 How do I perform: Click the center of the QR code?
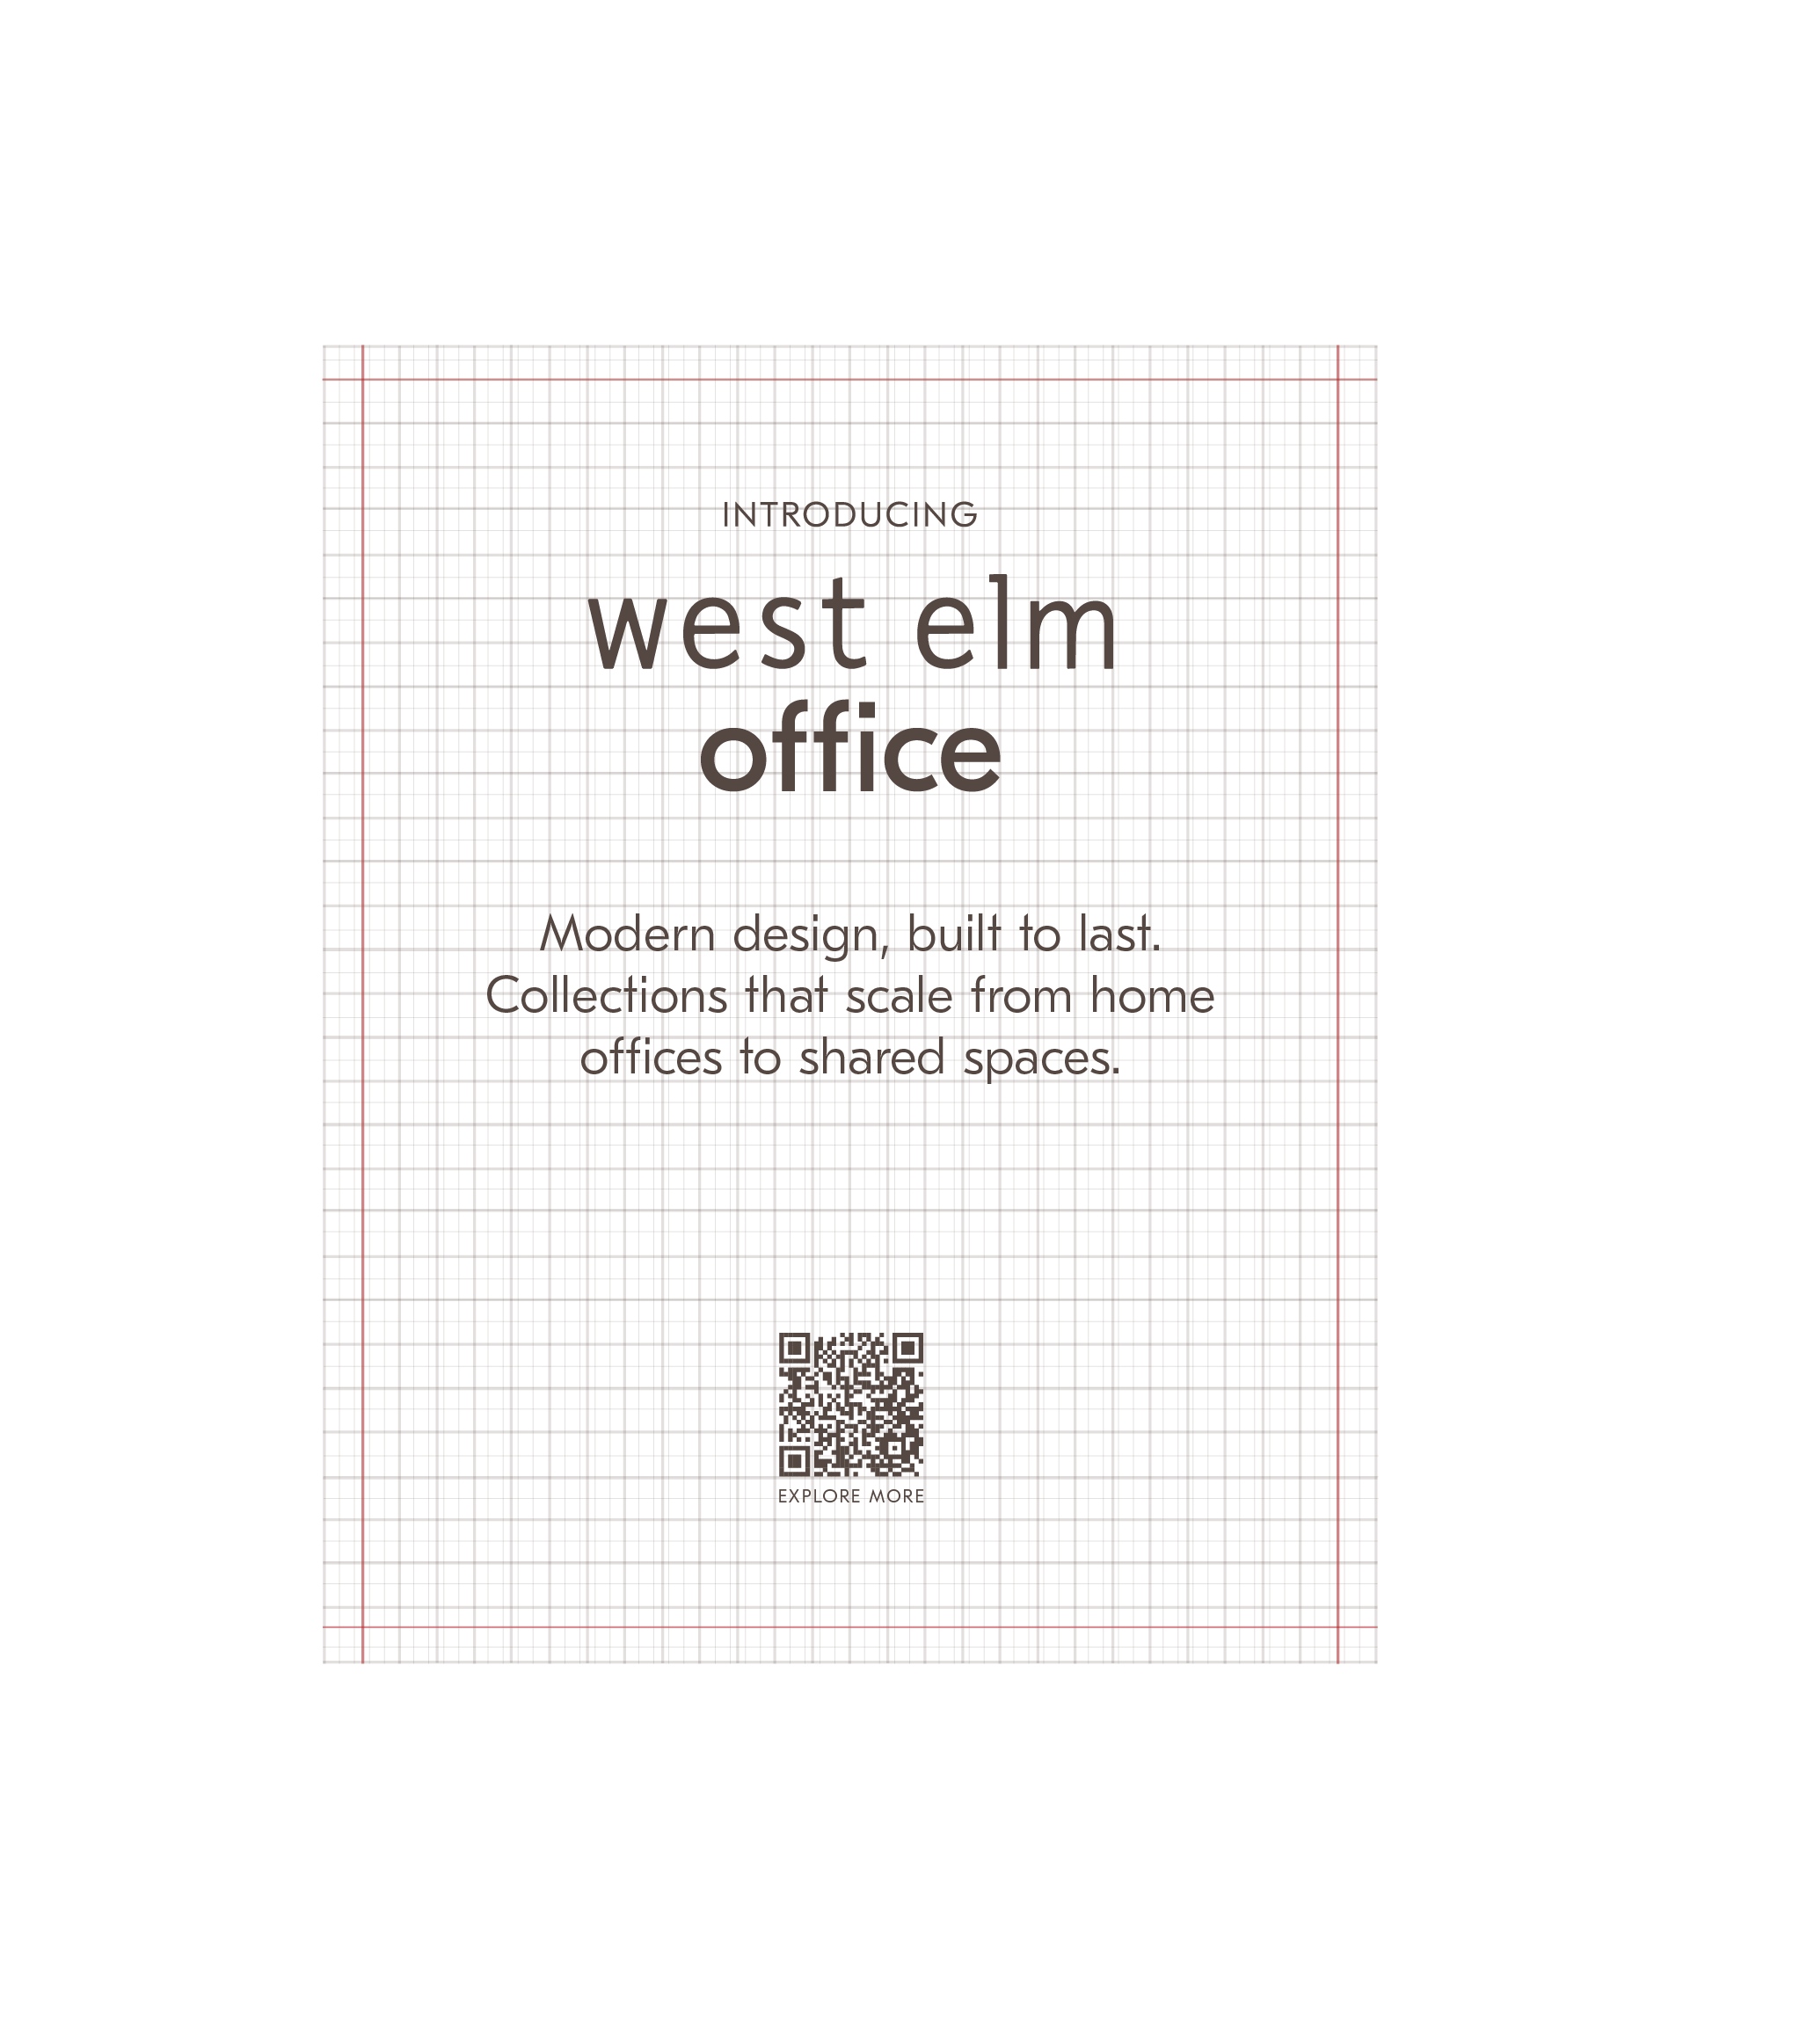click(x=850, y=1405)
